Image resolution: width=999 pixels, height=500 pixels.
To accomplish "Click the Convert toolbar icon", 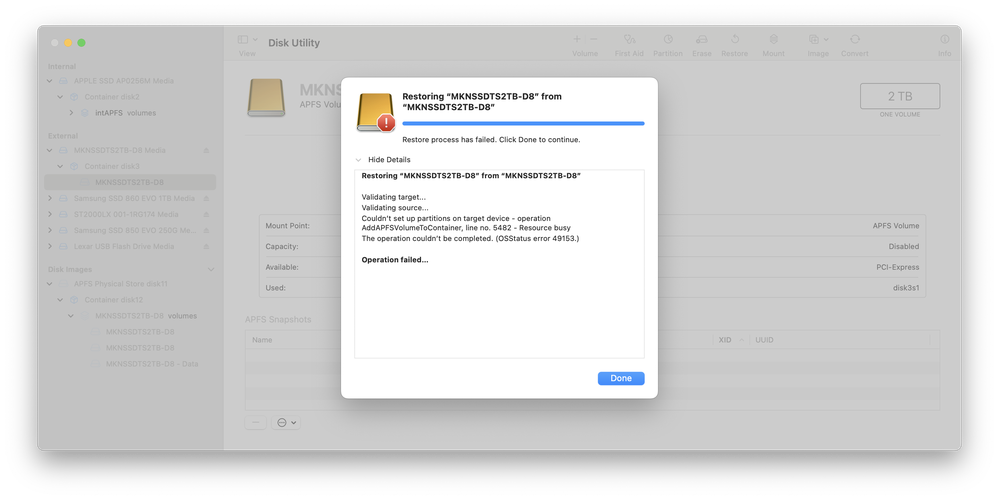I will 854,39.
